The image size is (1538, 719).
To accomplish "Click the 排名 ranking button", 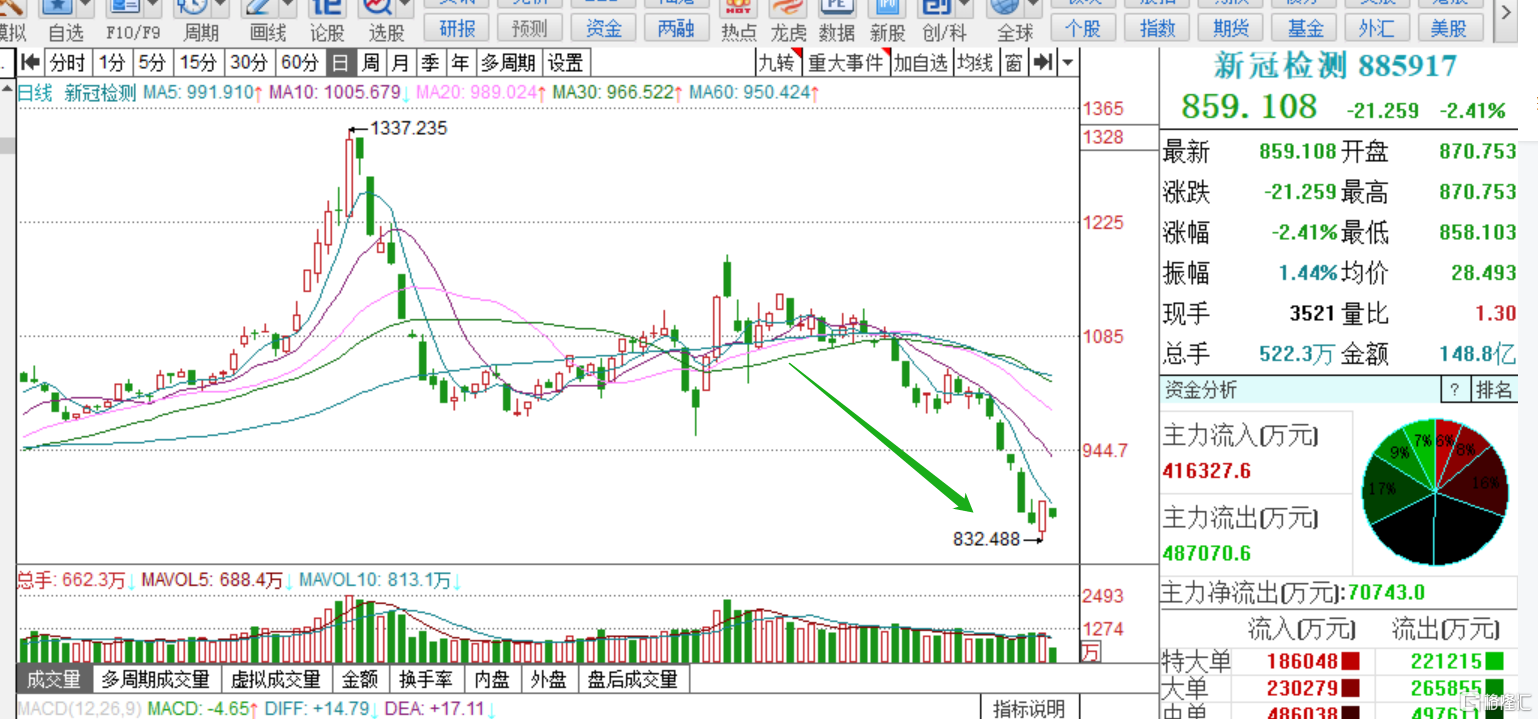I will click(1494, 390).
